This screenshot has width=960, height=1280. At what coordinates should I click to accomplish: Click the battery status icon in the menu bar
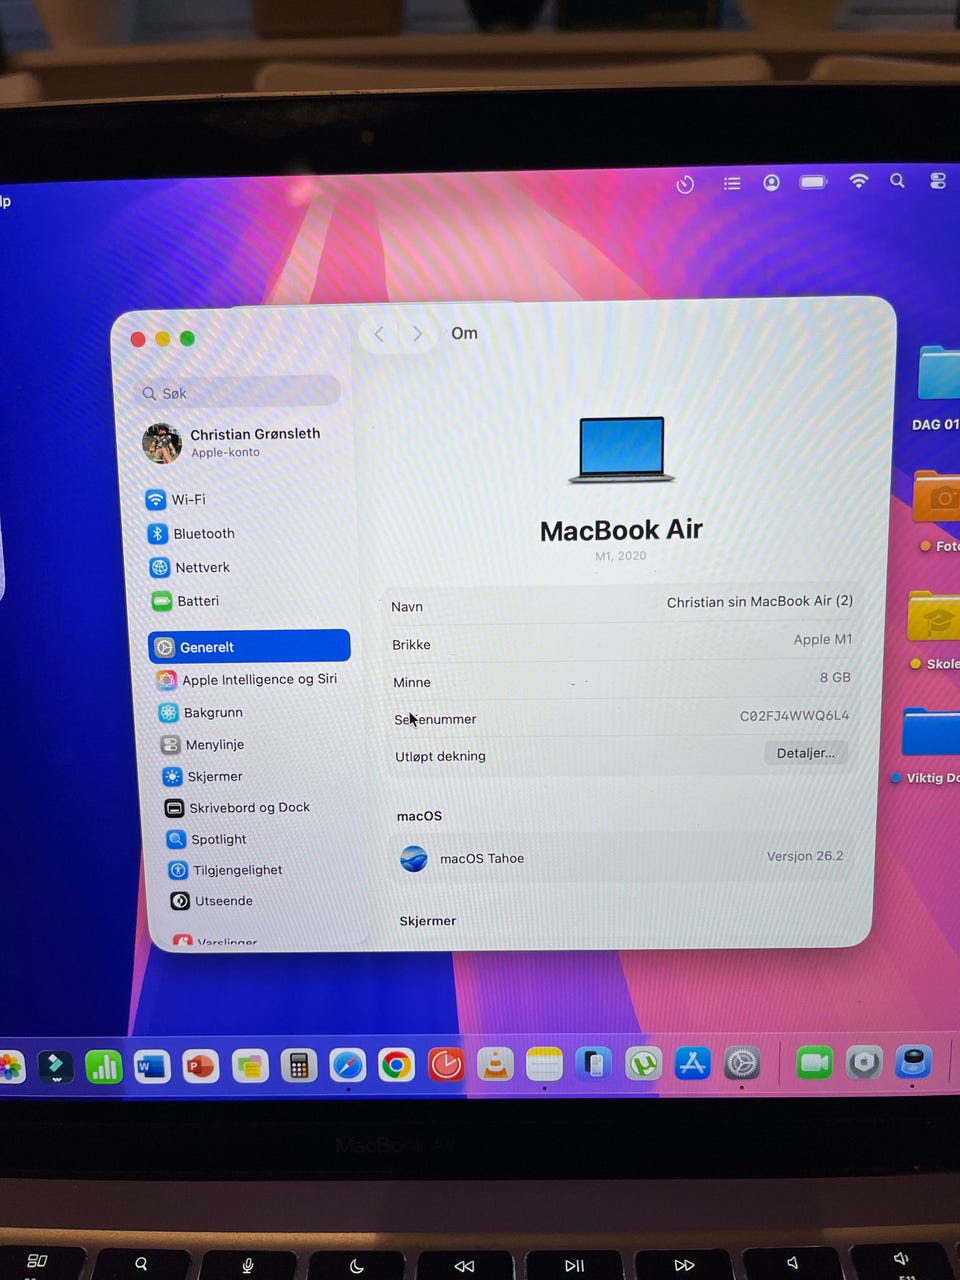pos(813,181)
